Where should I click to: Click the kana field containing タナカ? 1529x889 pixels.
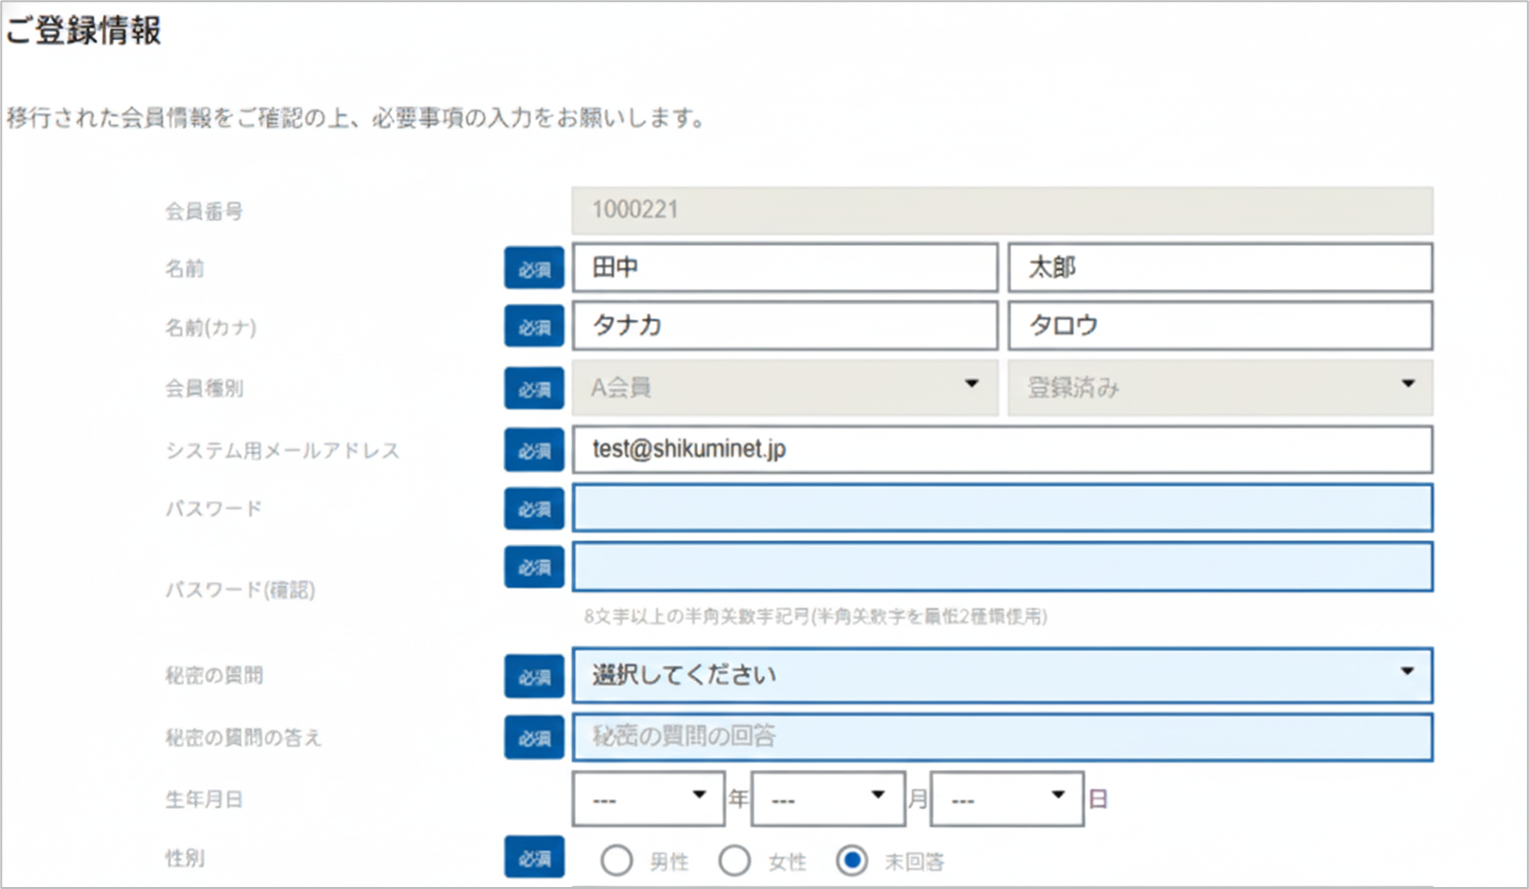click(x=785, y=325)
